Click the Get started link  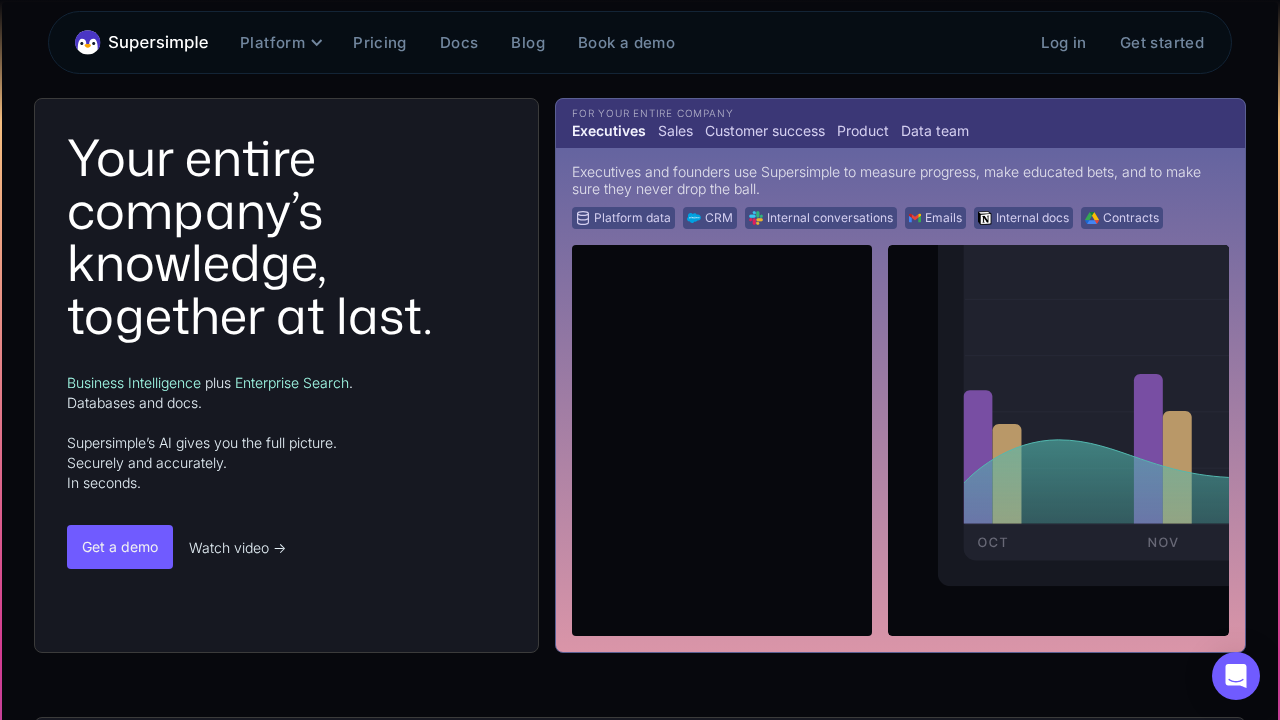click(x=1162, y=42)
